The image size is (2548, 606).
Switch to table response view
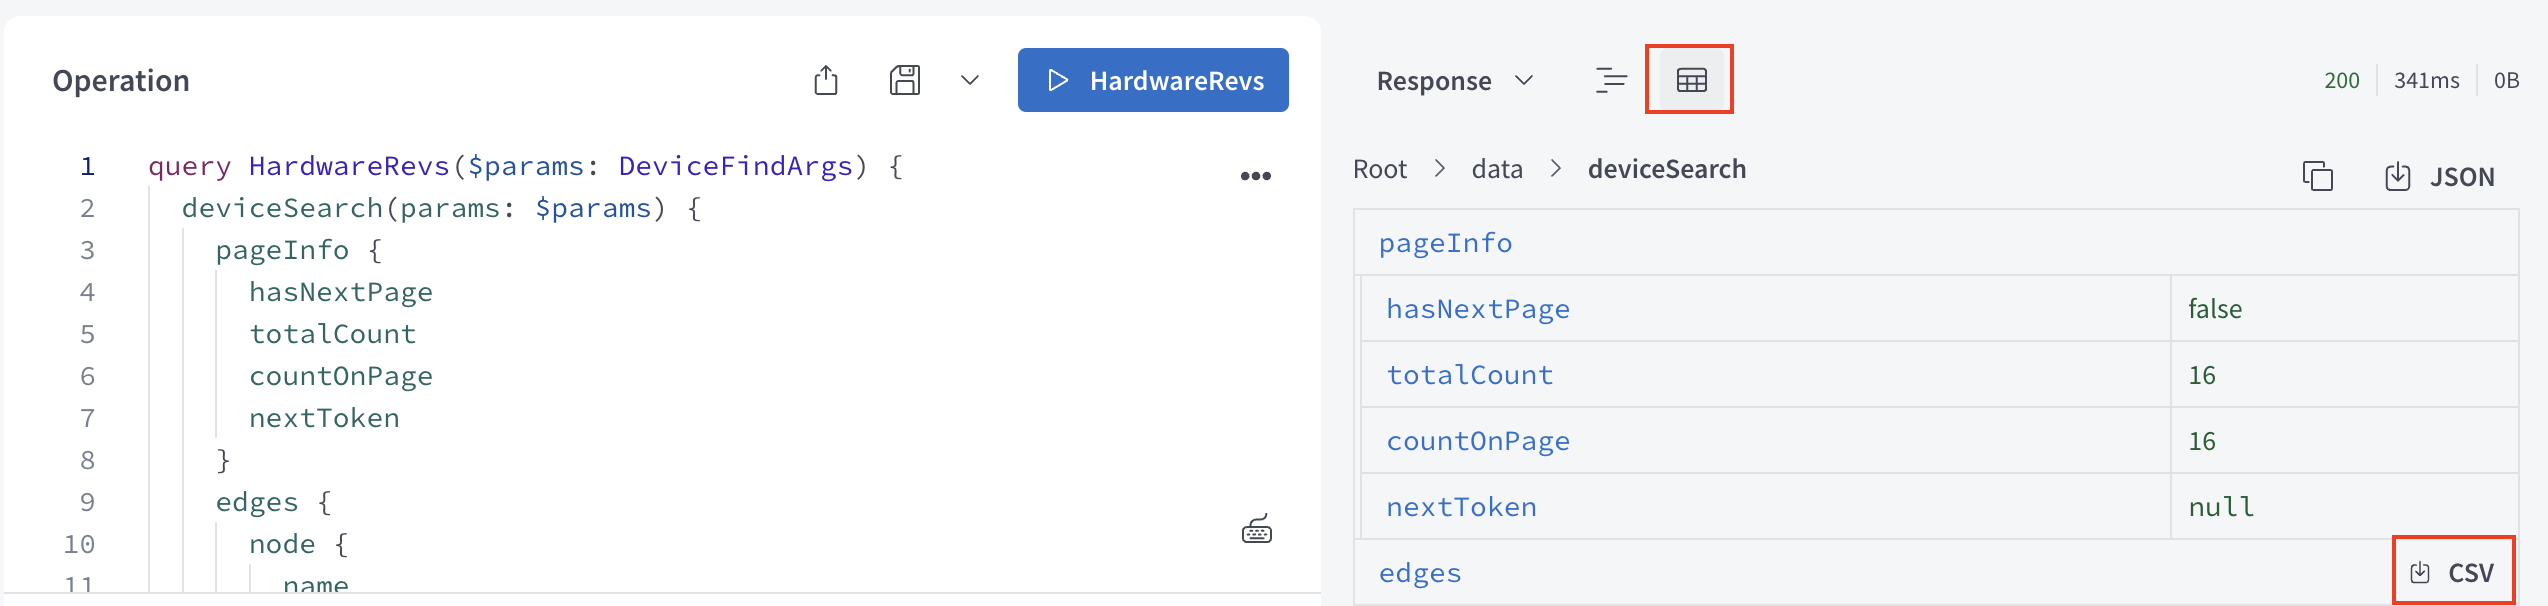pos(1690,80)
